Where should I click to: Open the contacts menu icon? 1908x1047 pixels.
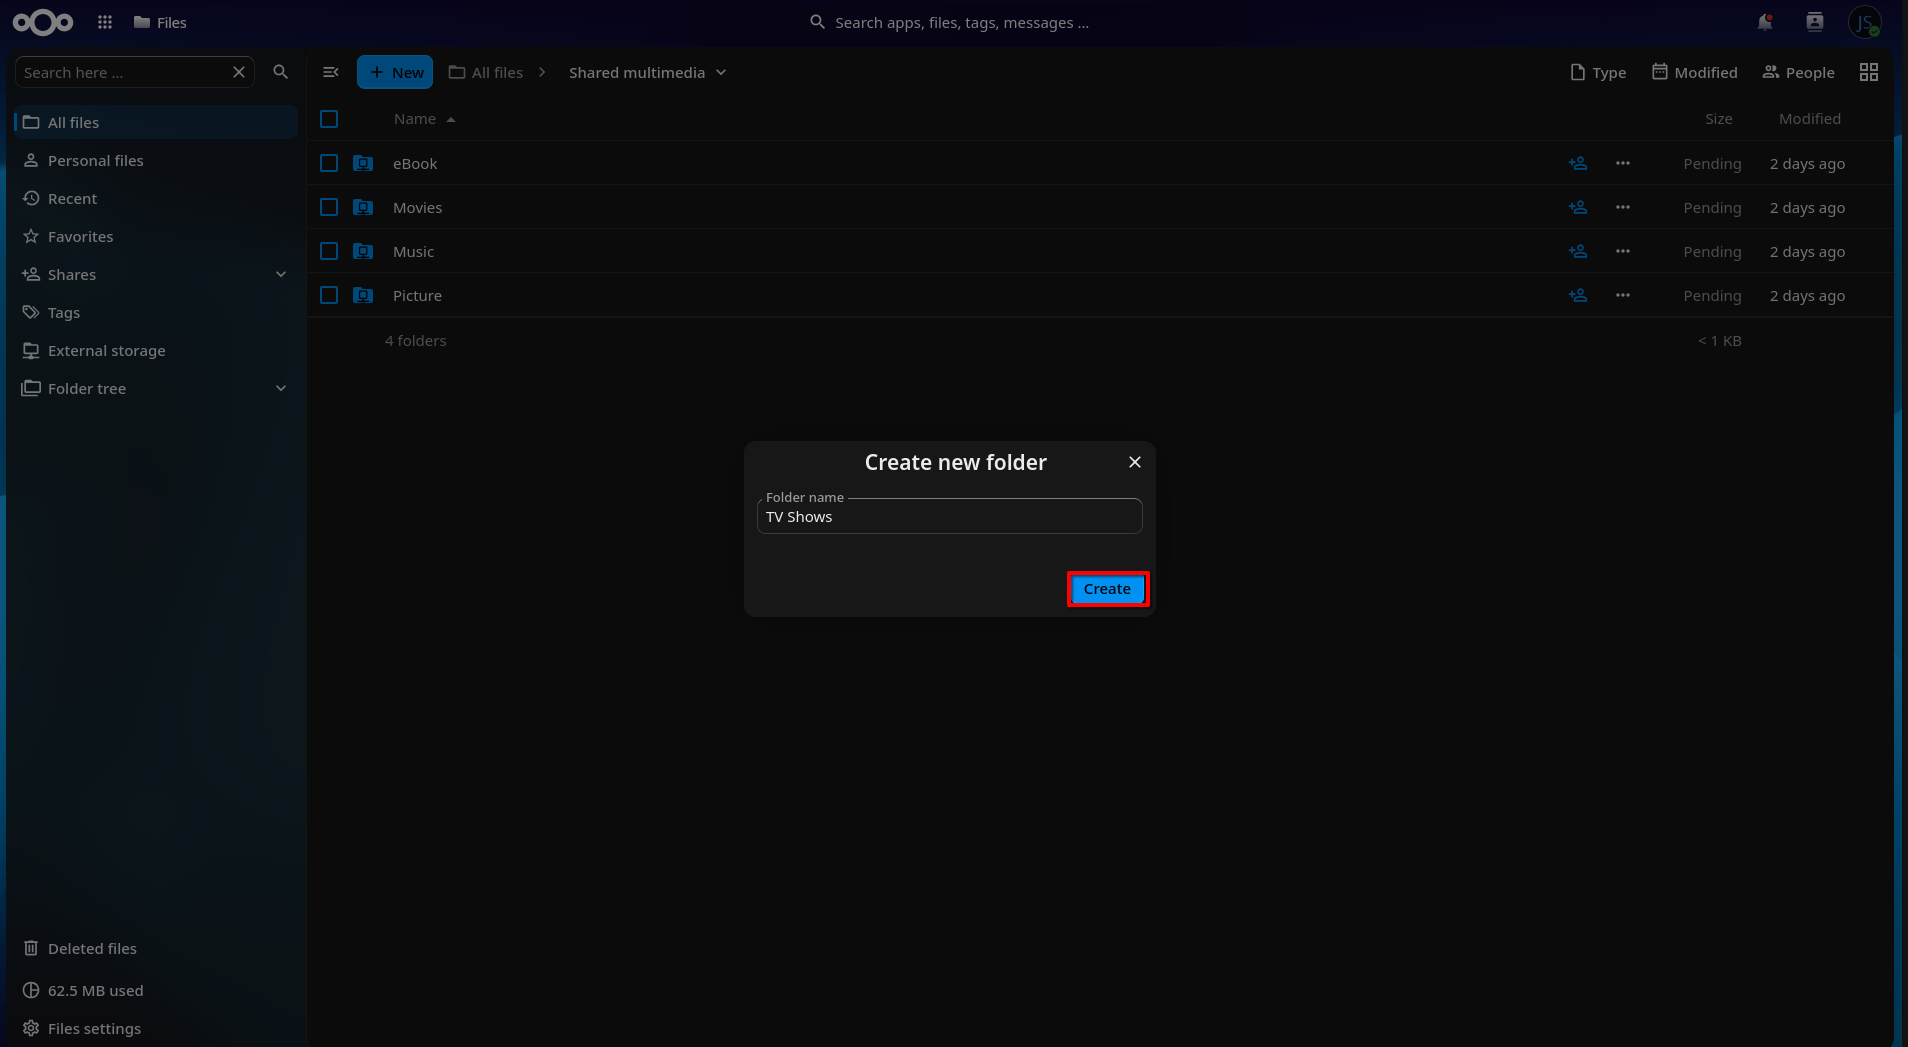click(x=1815, y=22)
